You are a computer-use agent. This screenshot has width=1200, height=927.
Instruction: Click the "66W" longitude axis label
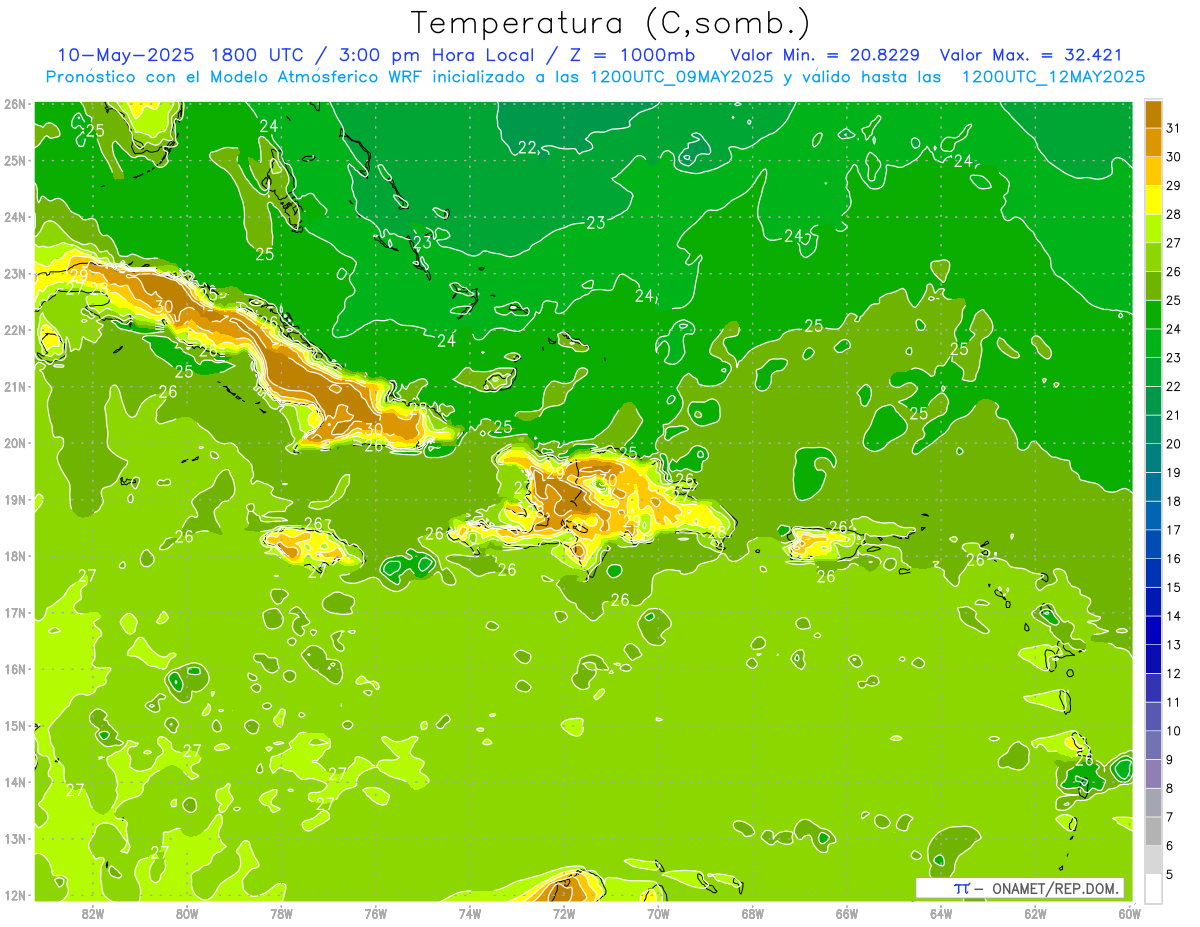point(847,913)
